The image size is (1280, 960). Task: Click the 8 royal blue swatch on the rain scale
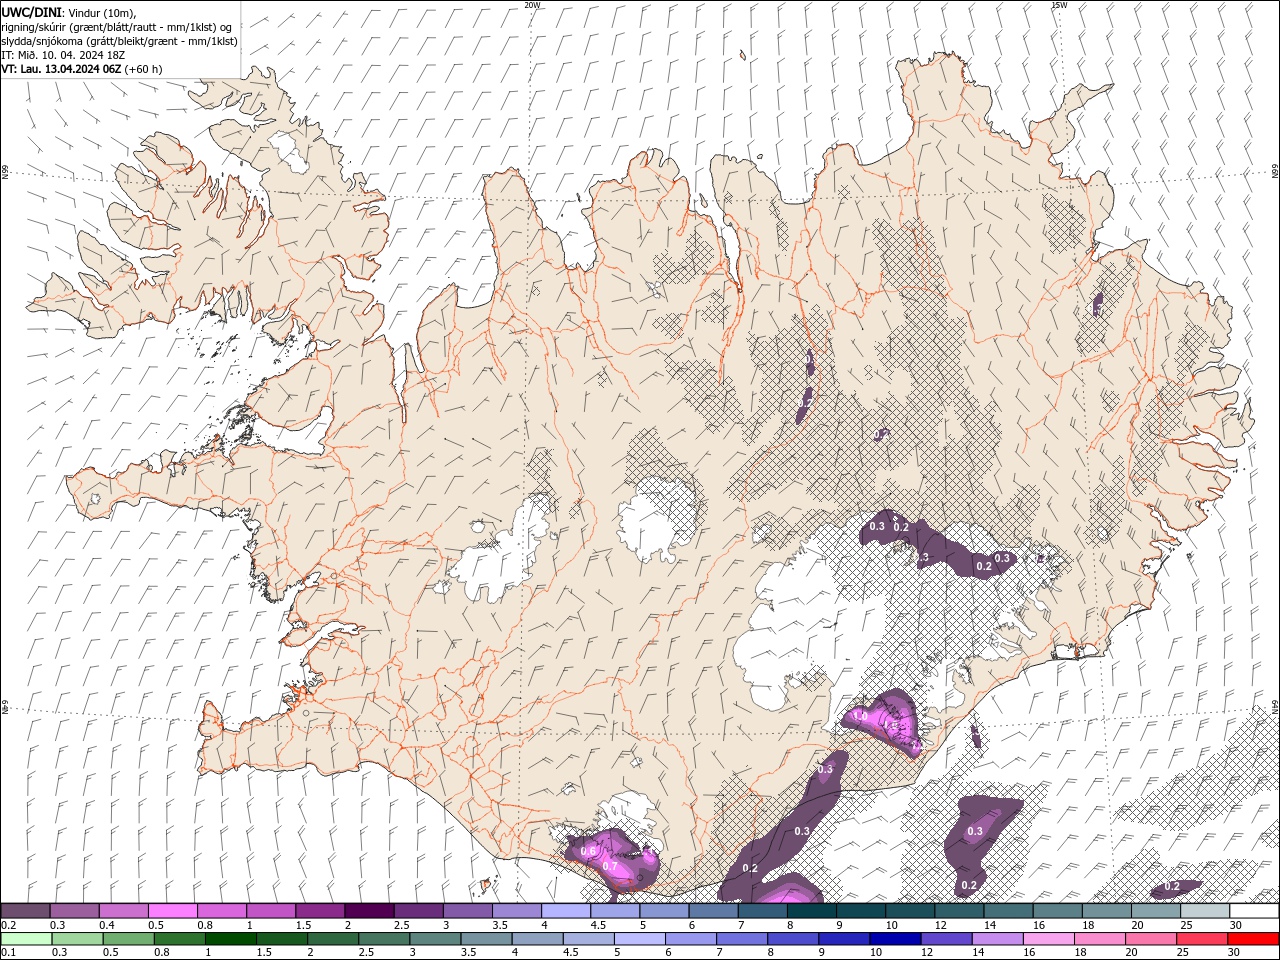click(x=793, y=939)
